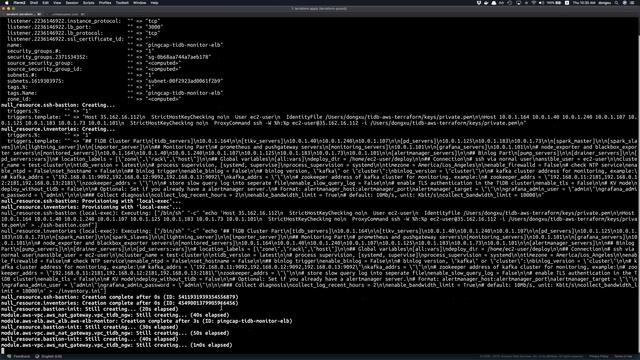Click the 'zone_id:' computed line
This screenshot has width=640, height=360.
point(94,99)
